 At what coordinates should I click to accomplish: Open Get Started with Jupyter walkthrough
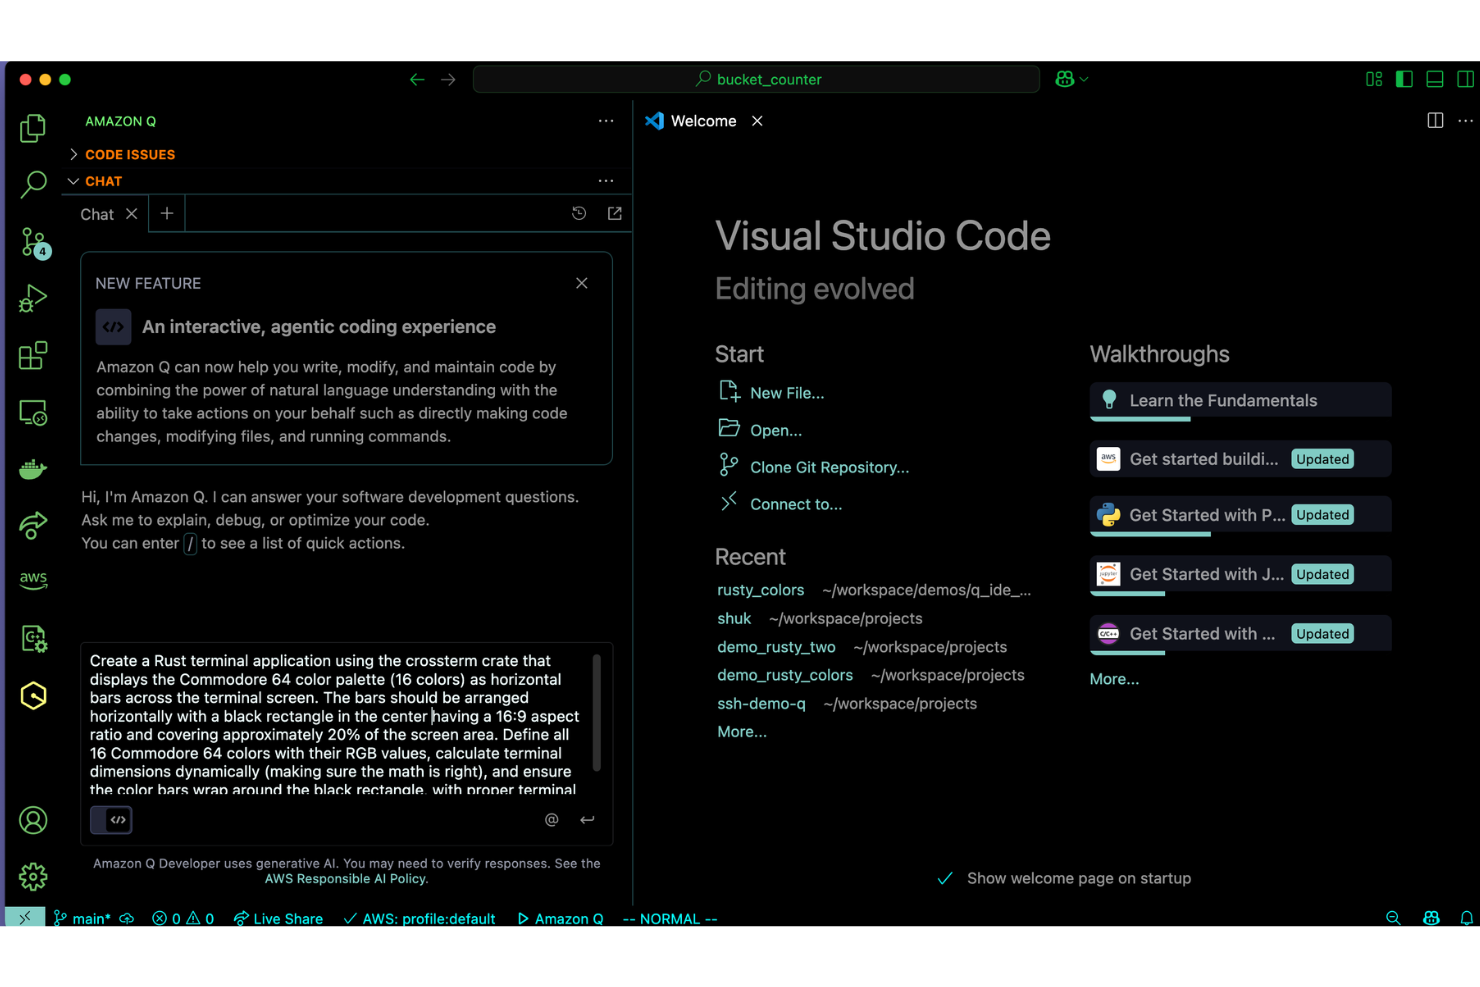(1240, 574)
